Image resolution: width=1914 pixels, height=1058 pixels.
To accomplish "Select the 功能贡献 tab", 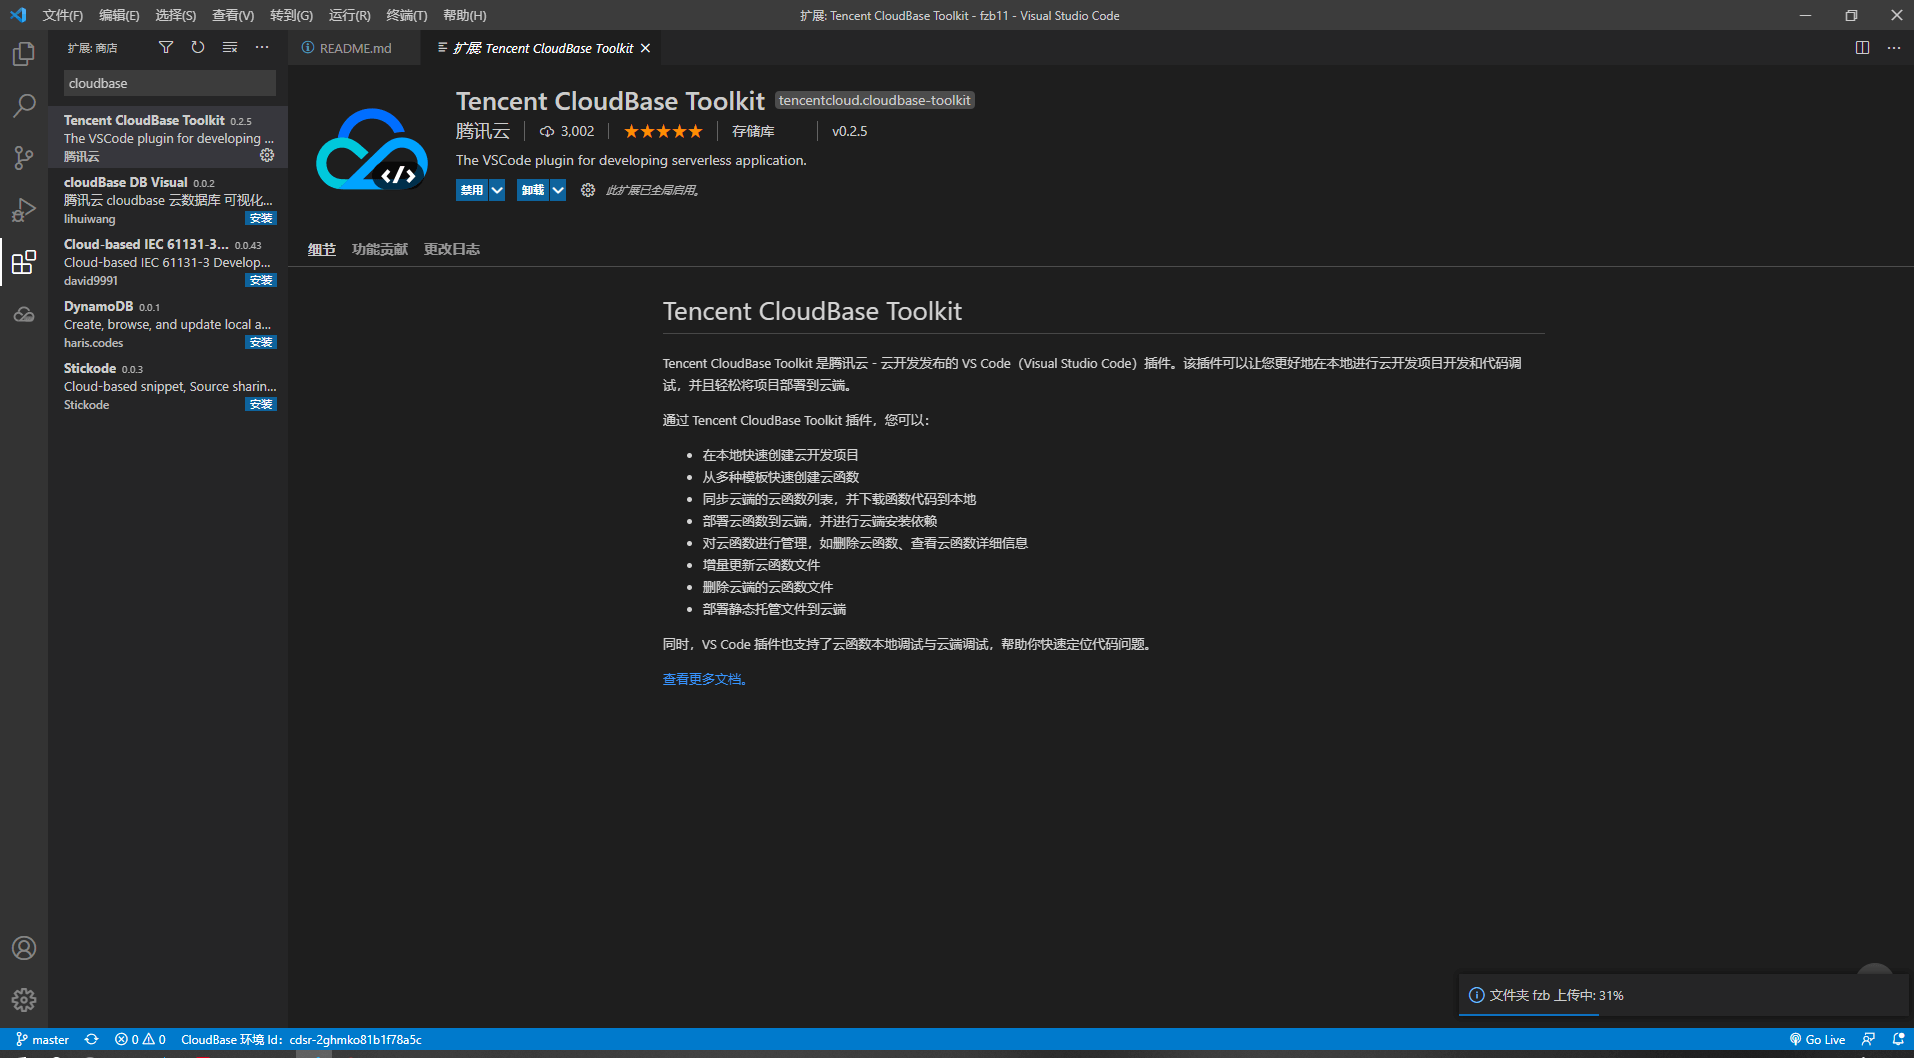I will coord(380,249).
